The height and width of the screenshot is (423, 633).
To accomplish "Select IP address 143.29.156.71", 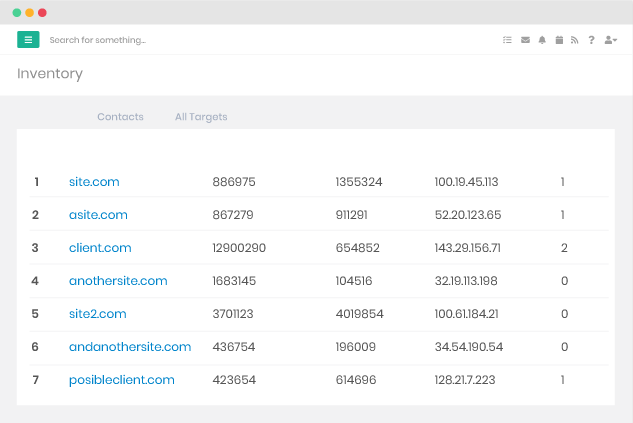I will point(467,248).
